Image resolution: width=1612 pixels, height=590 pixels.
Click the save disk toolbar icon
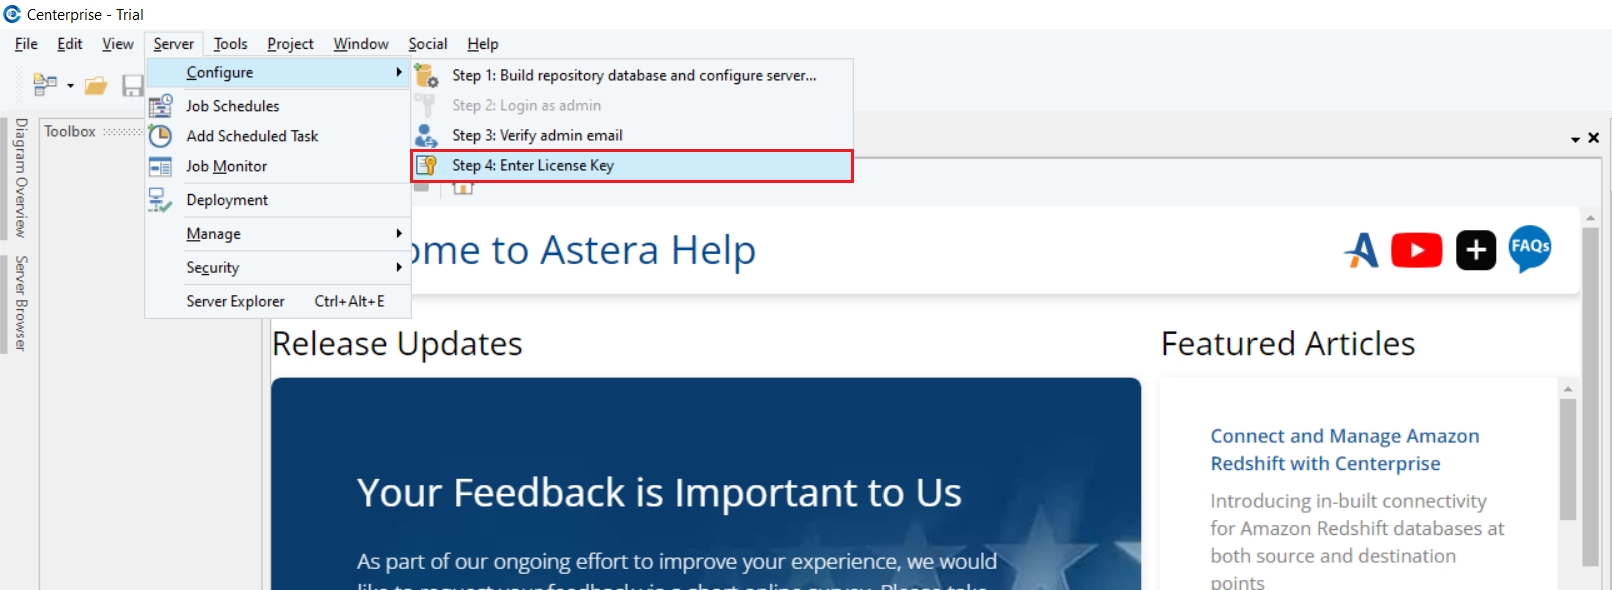[x=133, y=86]
